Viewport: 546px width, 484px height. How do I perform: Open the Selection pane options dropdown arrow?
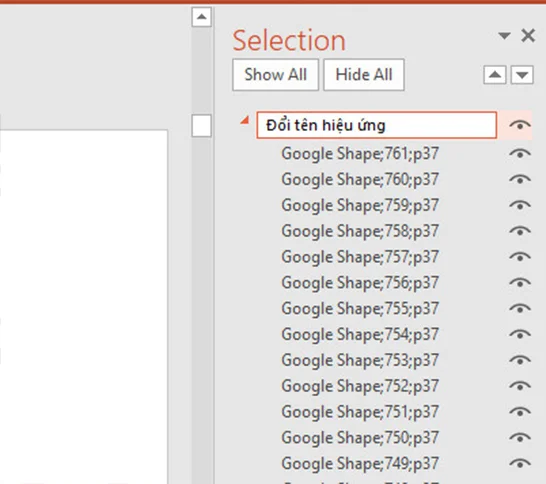pos(504,35)
